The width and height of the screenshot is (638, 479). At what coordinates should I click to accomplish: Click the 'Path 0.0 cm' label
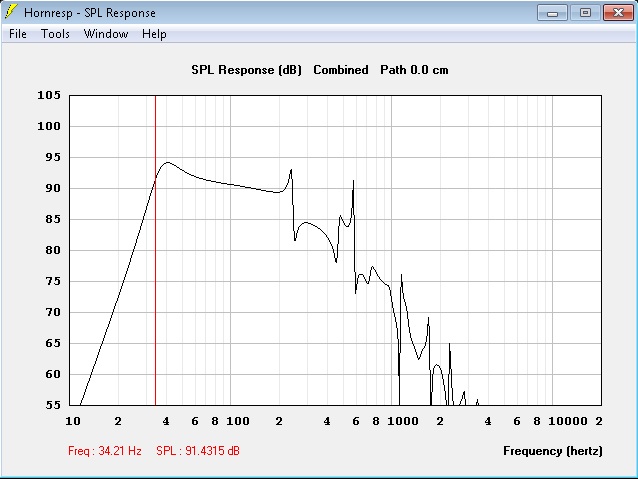(414, 70)
